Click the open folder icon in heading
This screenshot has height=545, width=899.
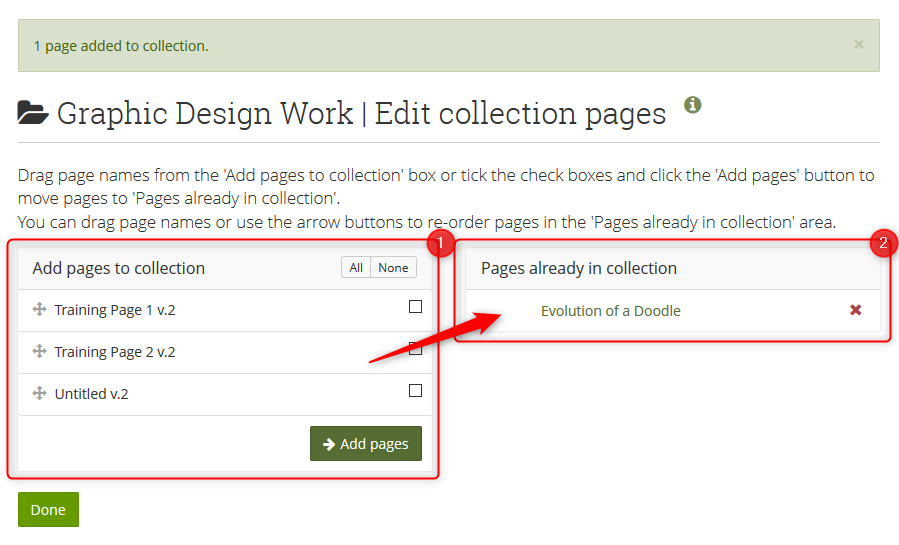[33, 114]
